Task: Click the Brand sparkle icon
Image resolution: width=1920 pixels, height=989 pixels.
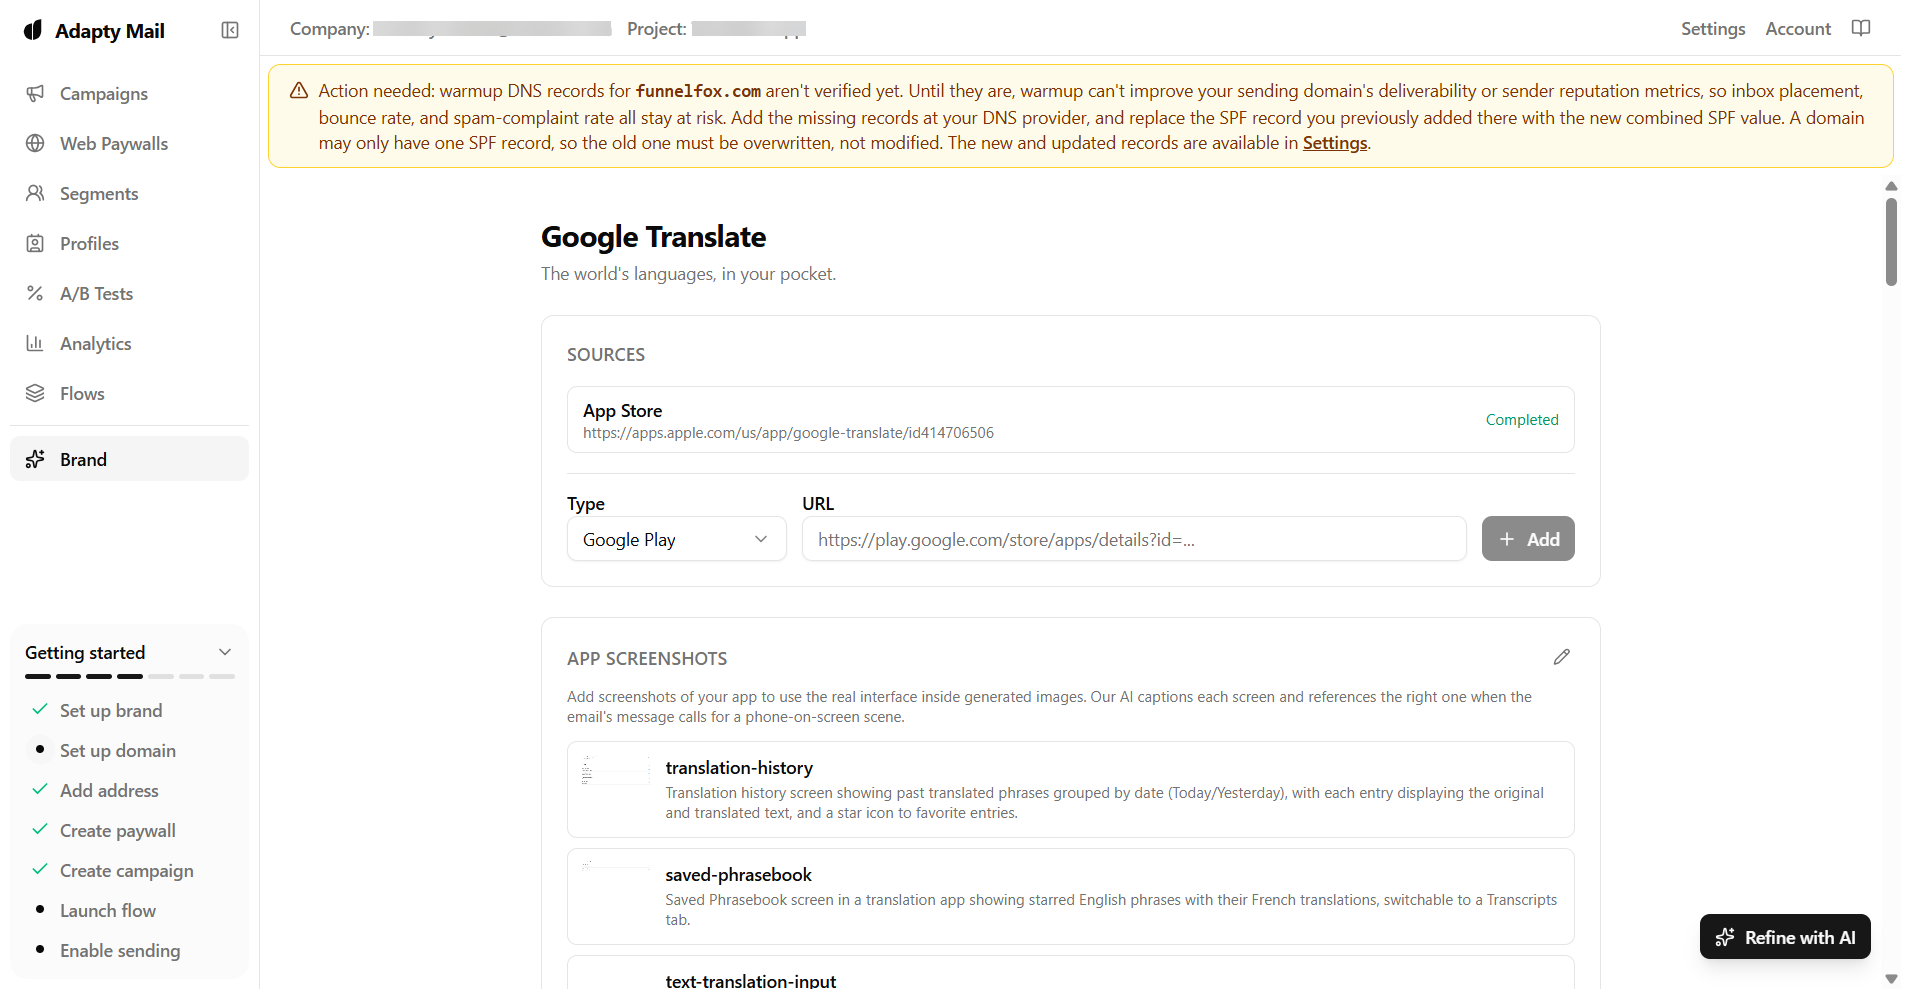Action: pos(35,459)
